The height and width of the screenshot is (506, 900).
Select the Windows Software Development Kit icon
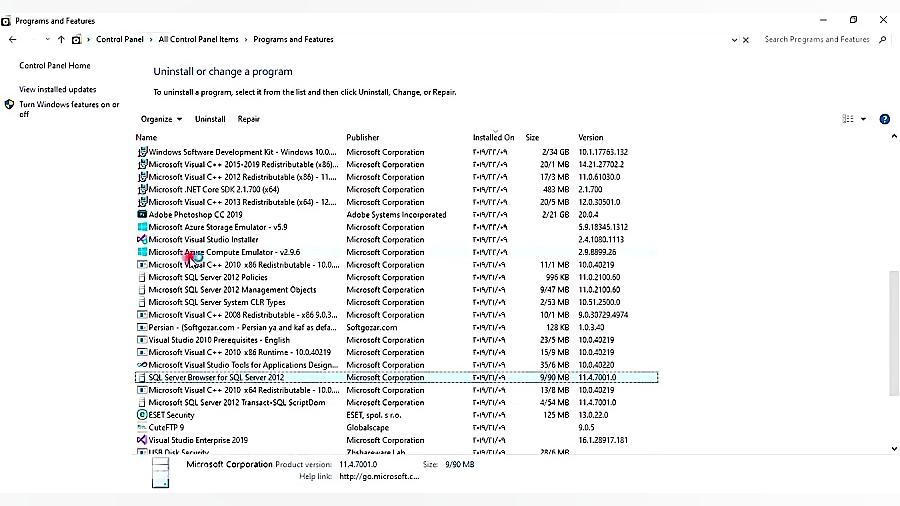click(x=142, y=152)
